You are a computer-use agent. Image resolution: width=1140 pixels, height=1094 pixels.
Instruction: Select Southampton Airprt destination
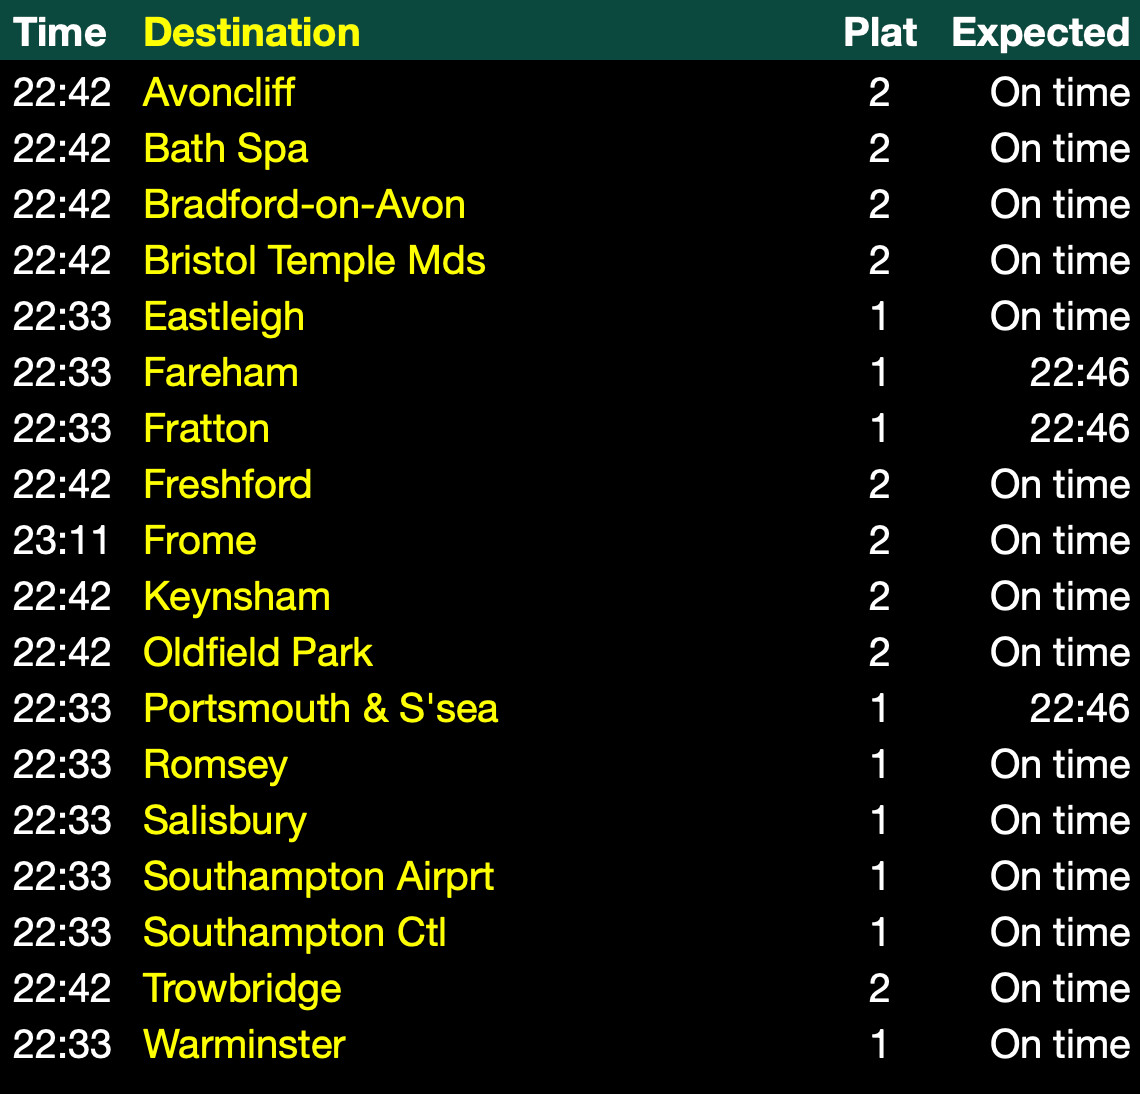pos(318,877)
